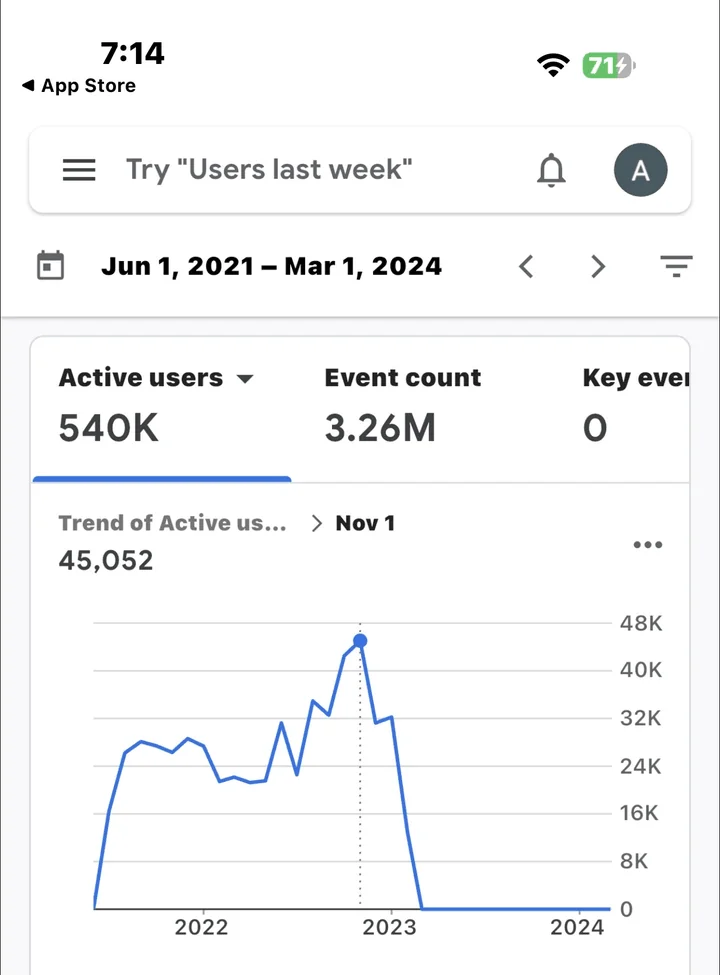Tap the 40K y-axis label
The height and width of the screenshot is (975, 720).
coord(641,670)
